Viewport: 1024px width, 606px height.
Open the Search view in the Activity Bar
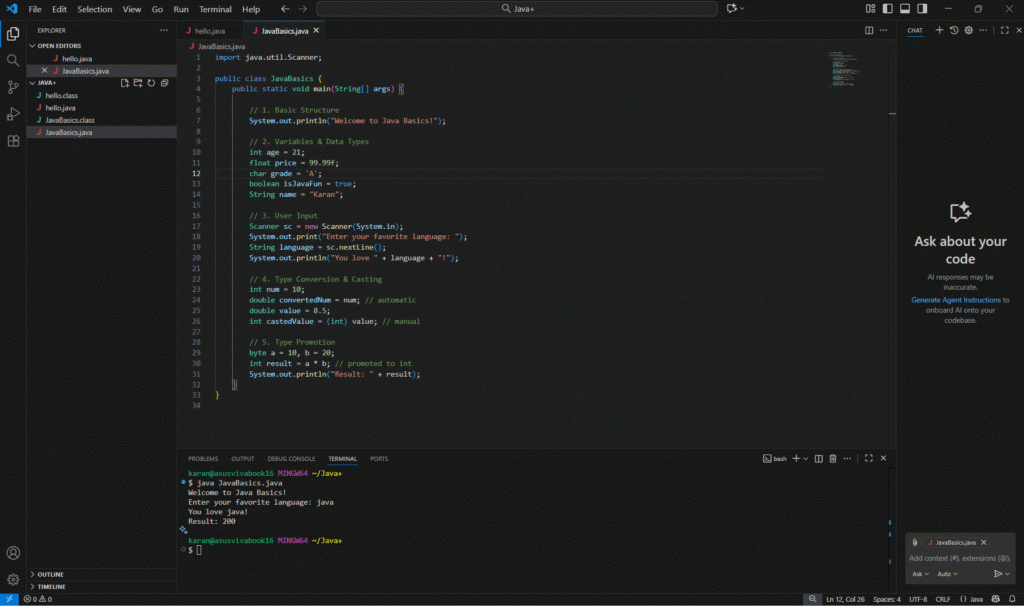point(12,59)
